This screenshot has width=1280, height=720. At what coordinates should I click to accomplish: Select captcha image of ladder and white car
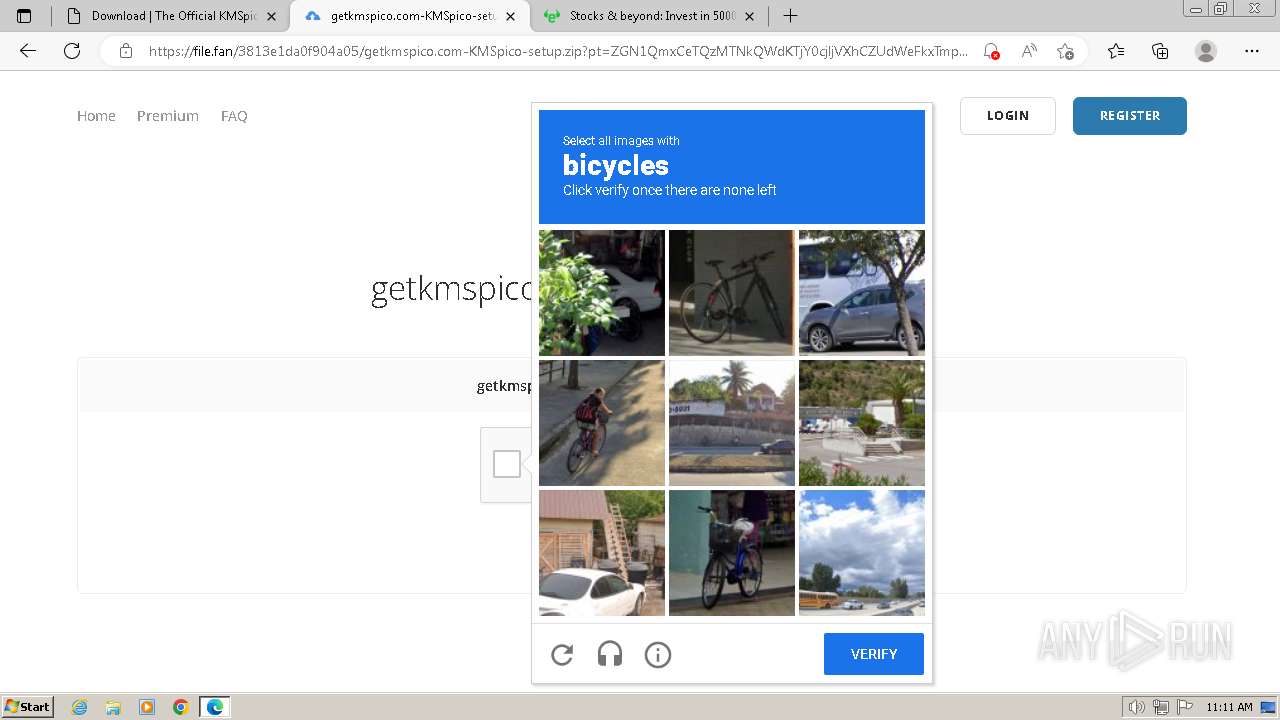602,553
